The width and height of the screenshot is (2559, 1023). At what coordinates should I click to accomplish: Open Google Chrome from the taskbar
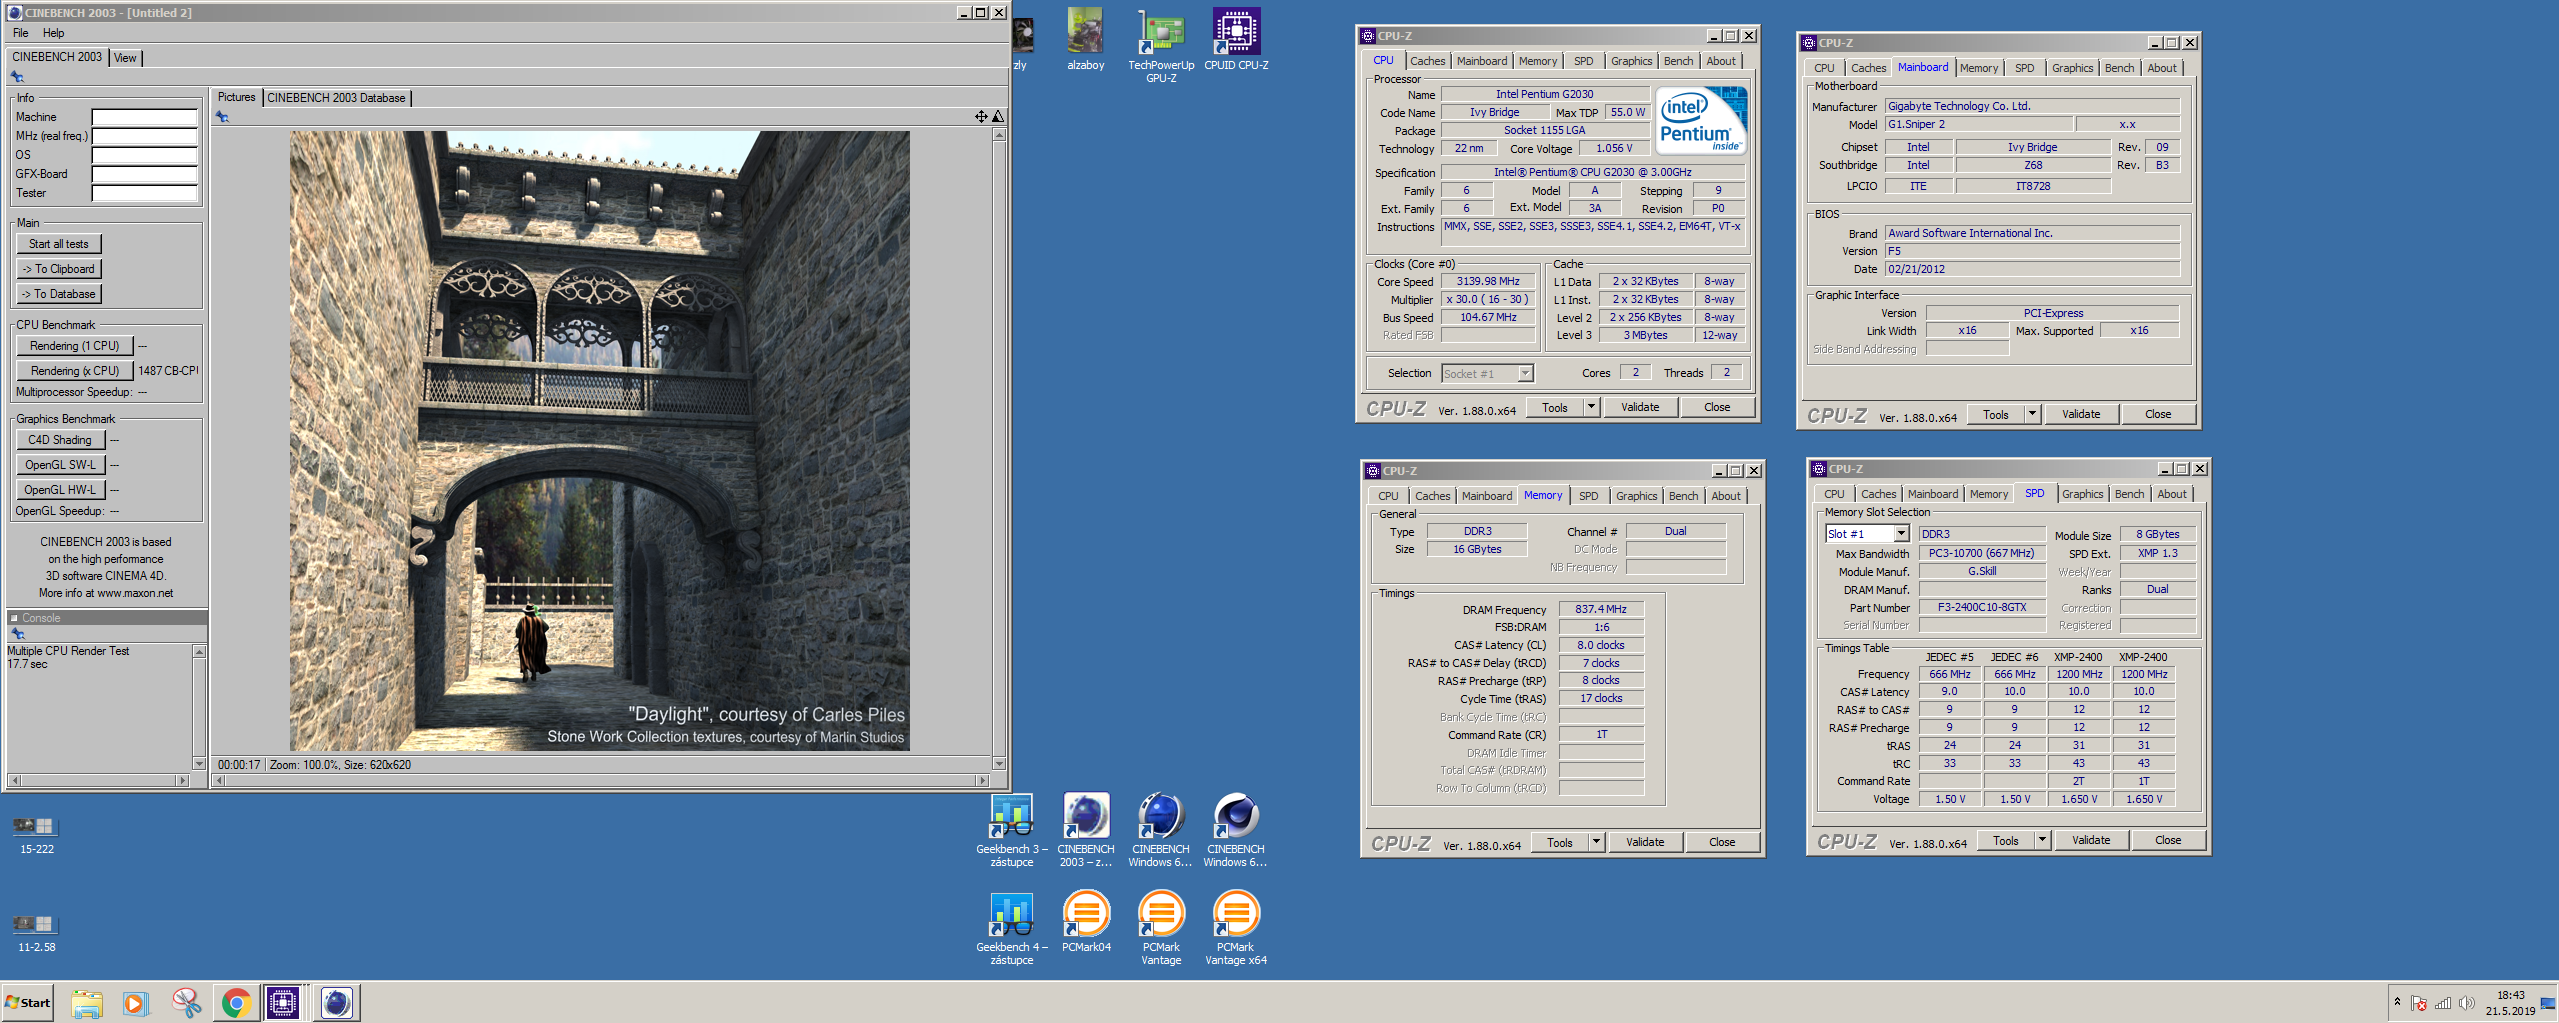point(236,1003)
